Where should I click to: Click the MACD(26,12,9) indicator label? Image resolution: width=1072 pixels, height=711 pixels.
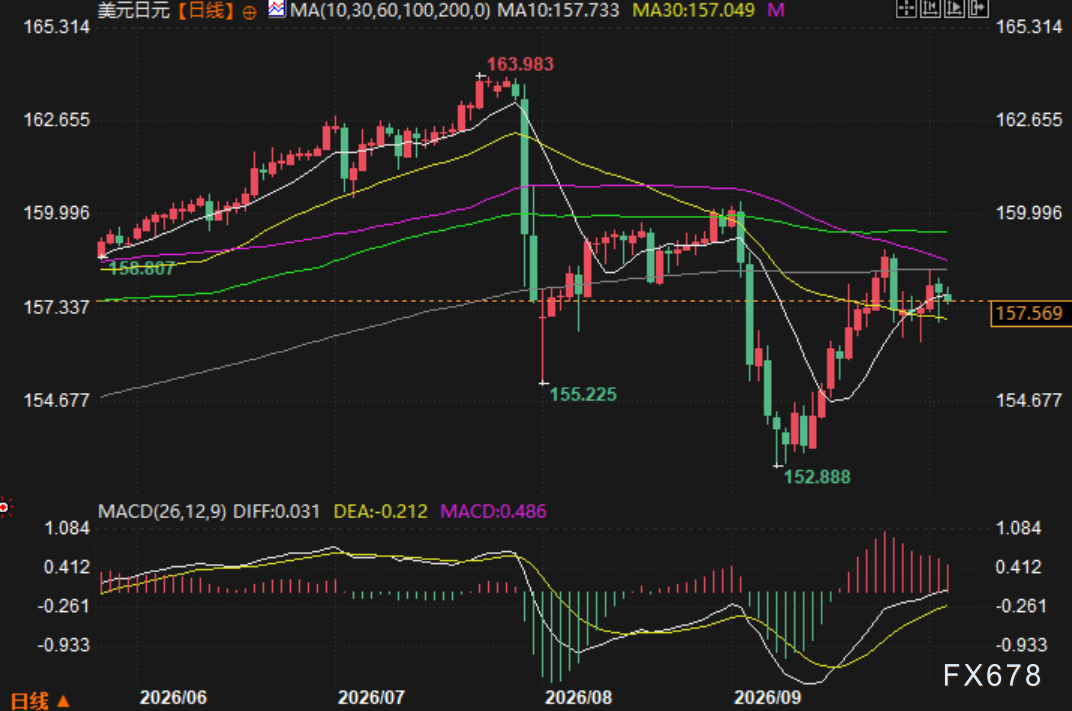162,511
